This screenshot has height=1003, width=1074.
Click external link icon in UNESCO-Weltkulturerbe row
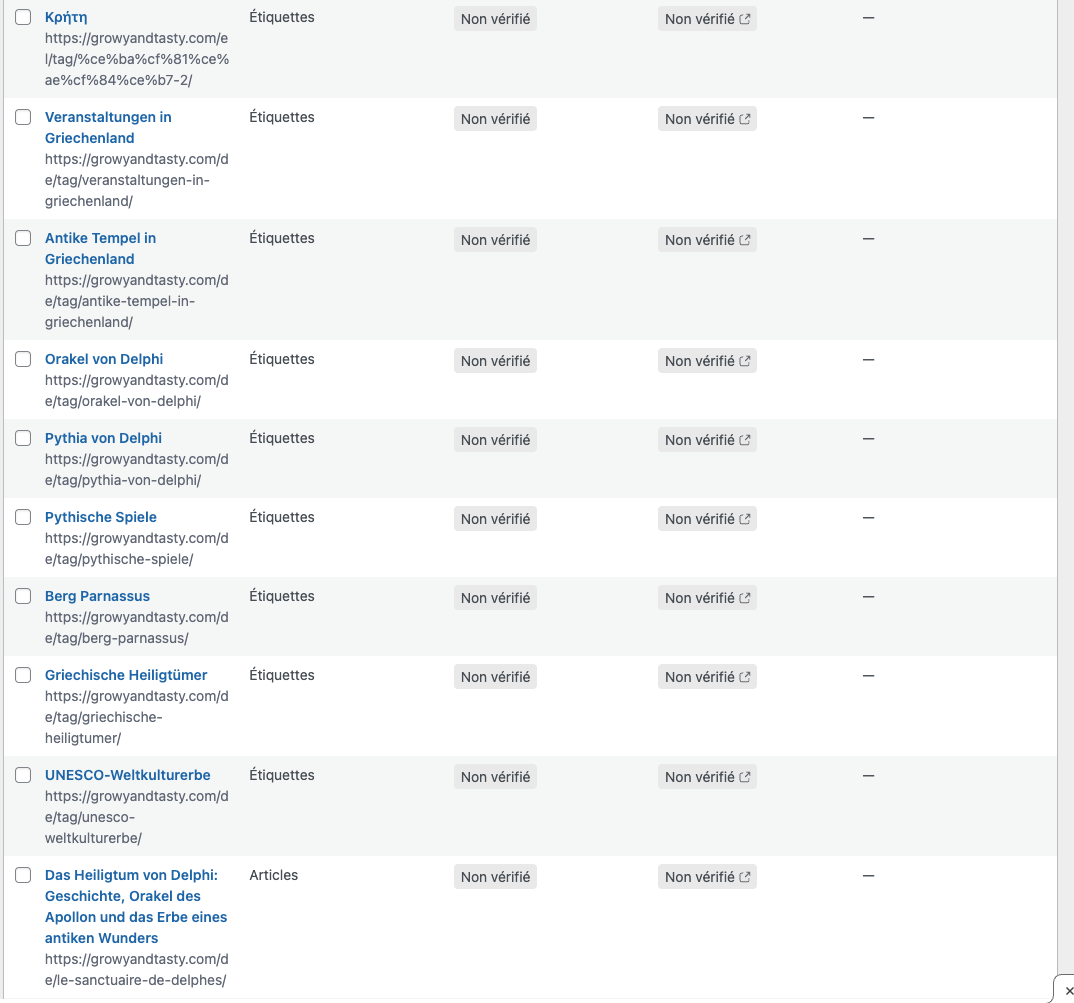pyautogui.click(x=744, y=777)
